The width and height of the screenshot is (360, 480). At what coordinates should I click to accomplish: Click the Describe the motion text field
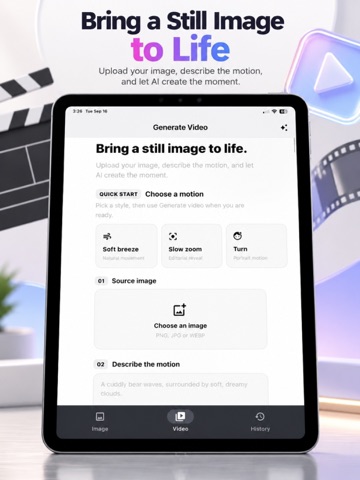pyautogui.click(x=180, y=389)
